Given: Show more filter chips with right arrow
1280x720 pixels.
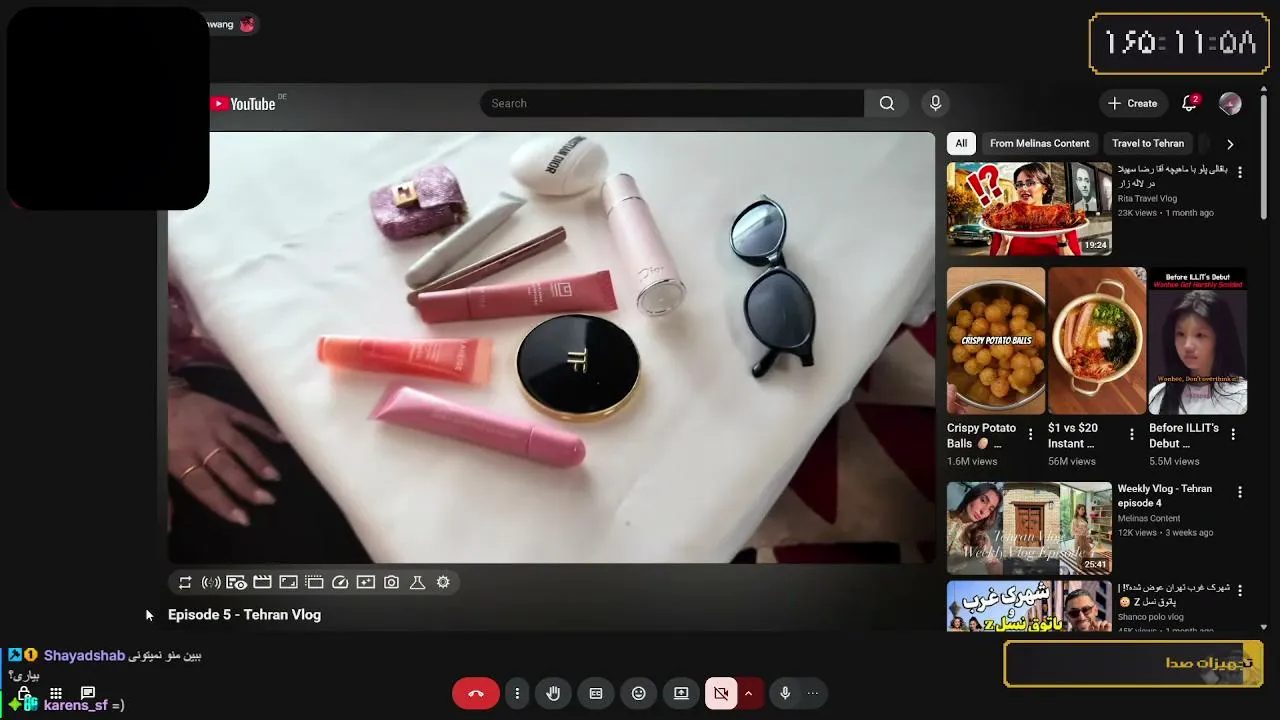Looking at the screenshot, I should click(x=1230, y=144).
